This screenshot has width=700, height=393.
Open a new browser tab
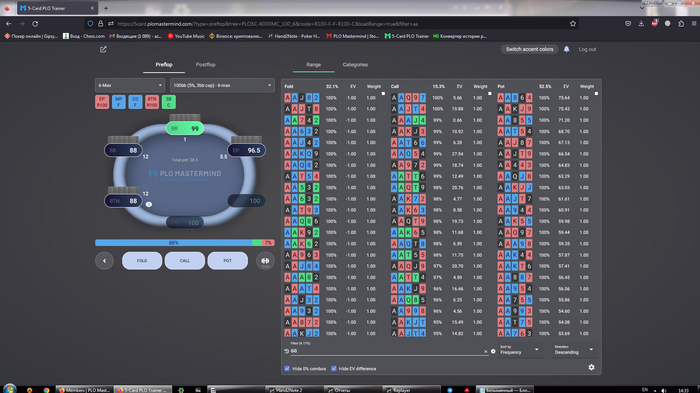pyautogui.click(x=106, y=8)
